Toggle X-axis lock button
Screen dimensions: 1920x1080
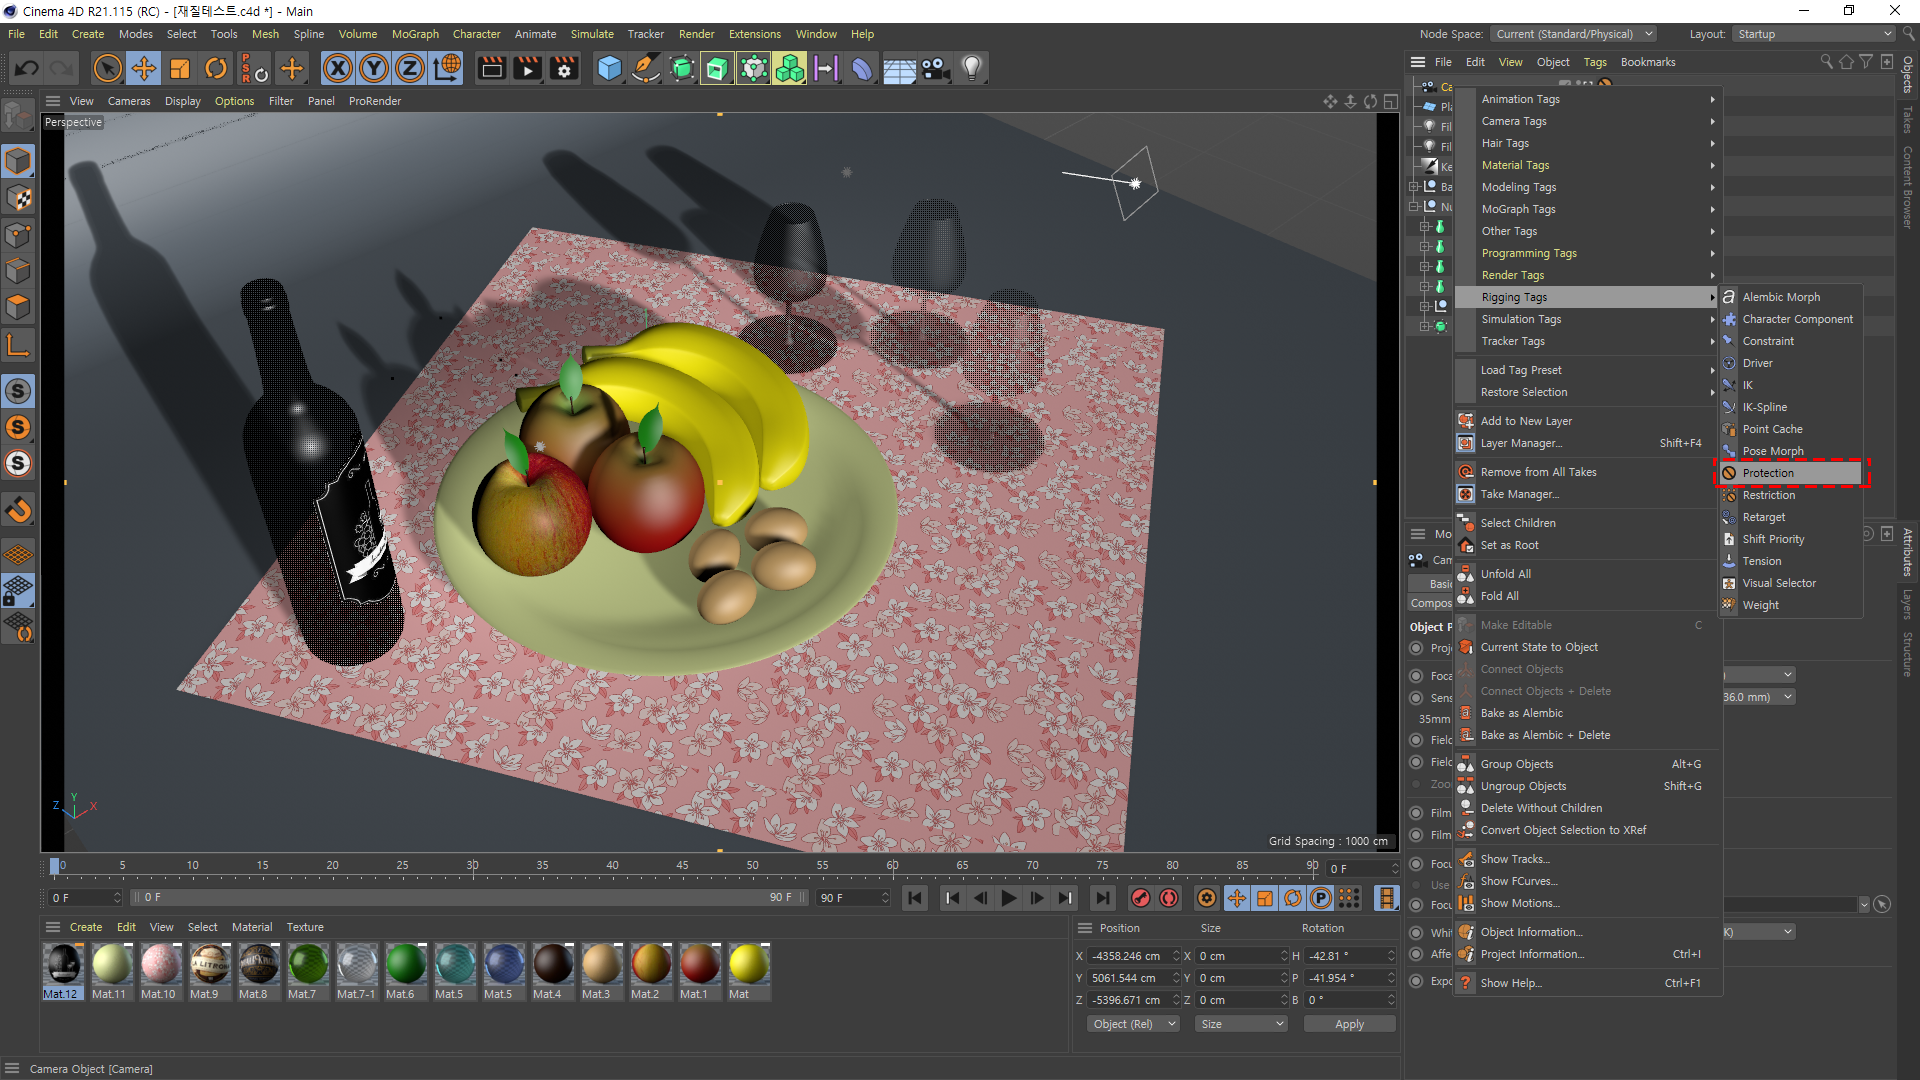pyautogui.click(x=338, y=68)
